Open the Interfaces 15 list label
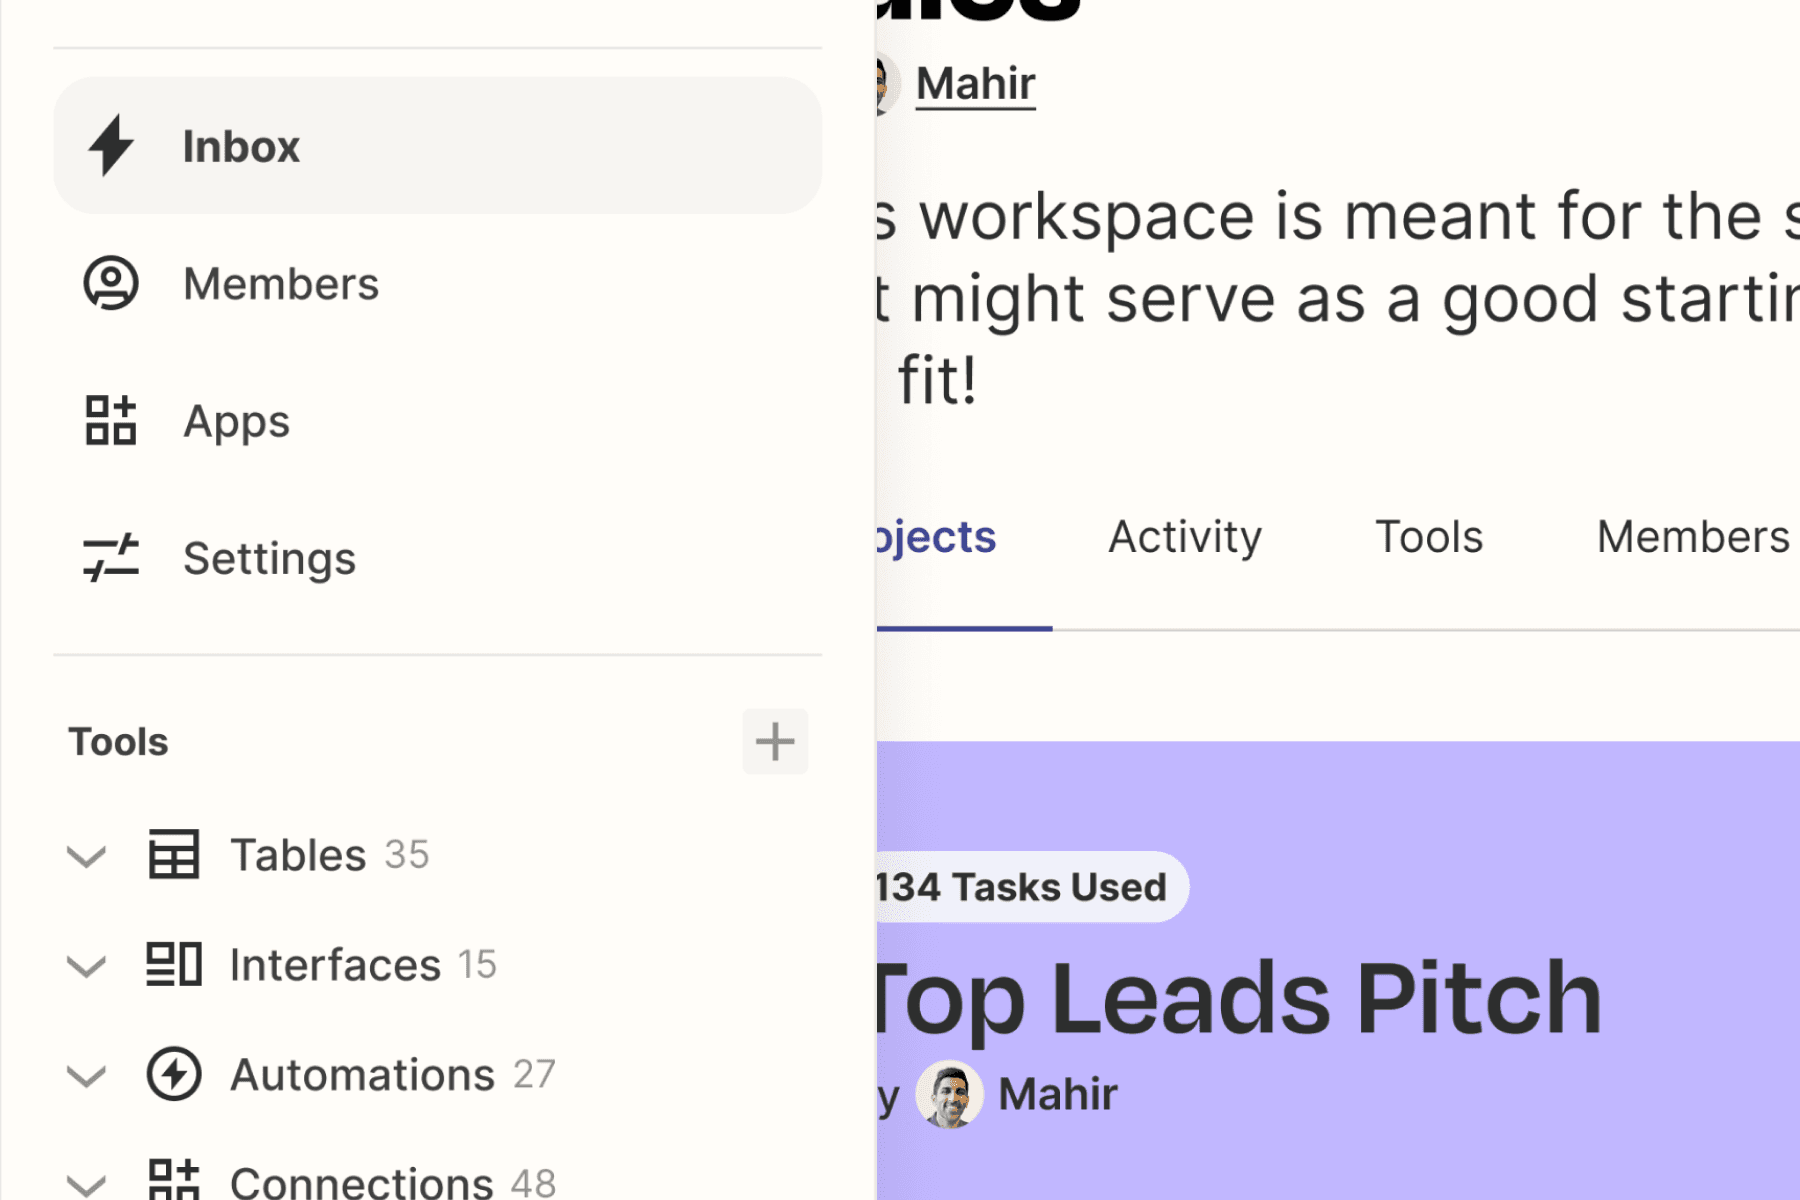 363,965
